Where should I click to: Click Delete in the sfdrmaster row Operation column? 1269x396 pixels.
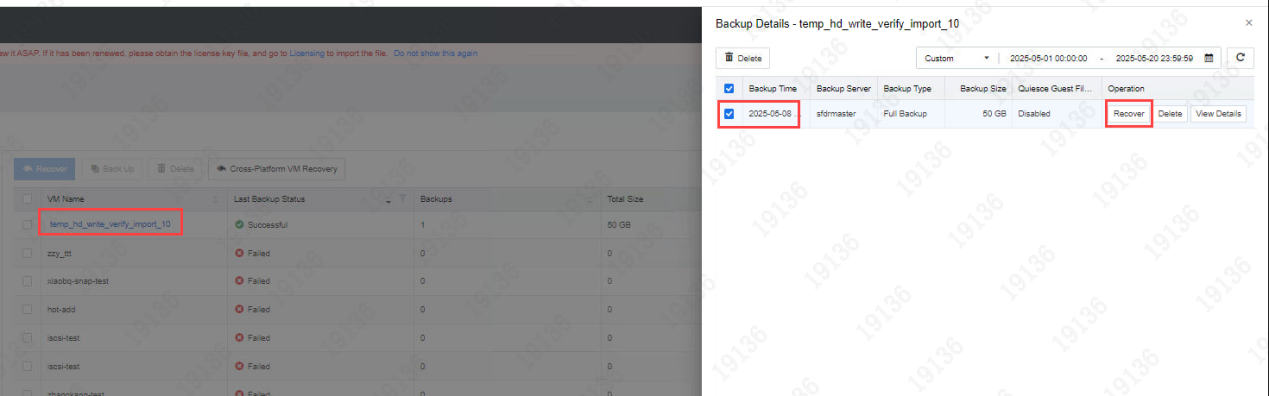point(1170,113)
